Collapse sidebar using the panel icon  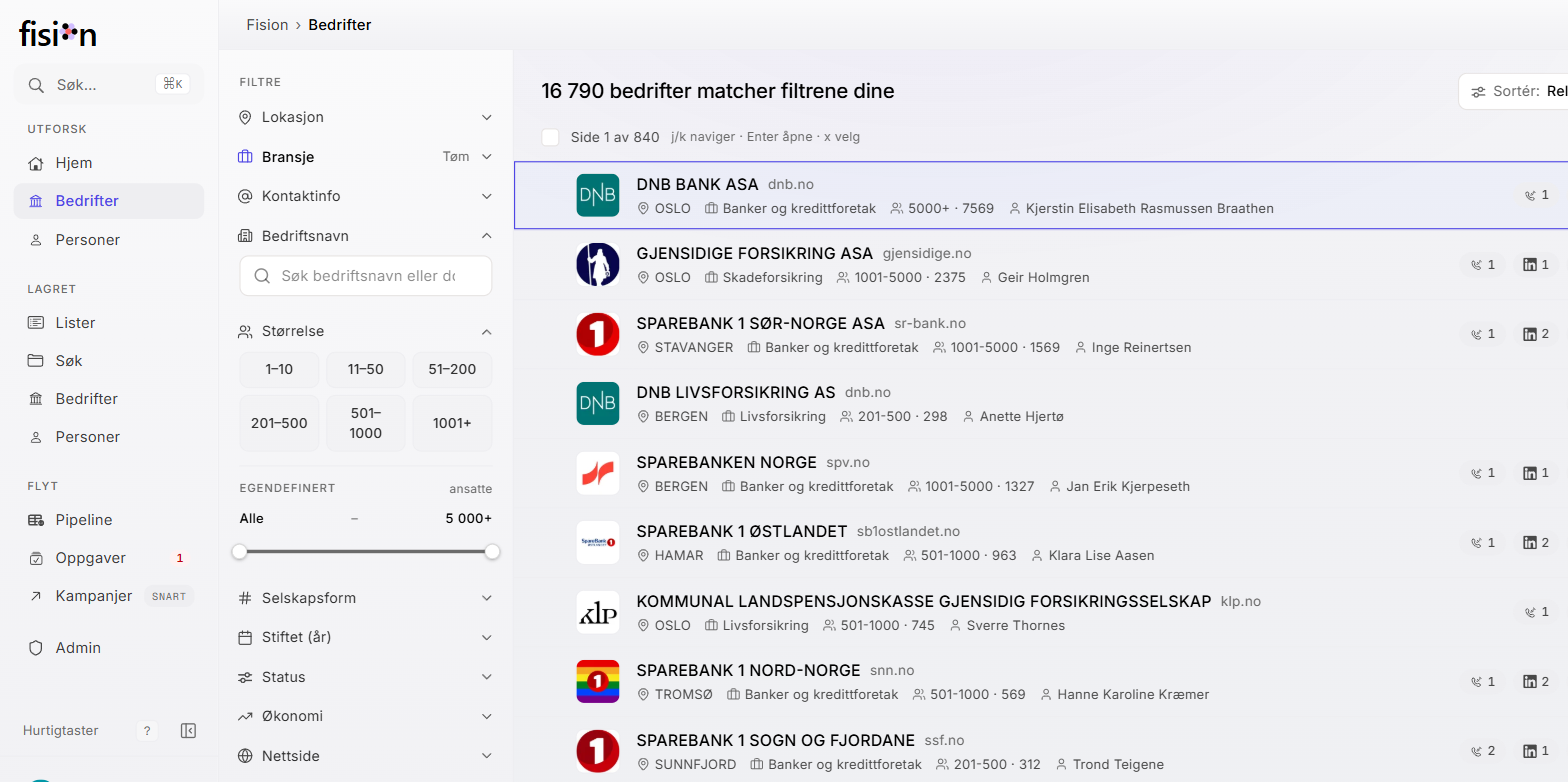(188, 731)
